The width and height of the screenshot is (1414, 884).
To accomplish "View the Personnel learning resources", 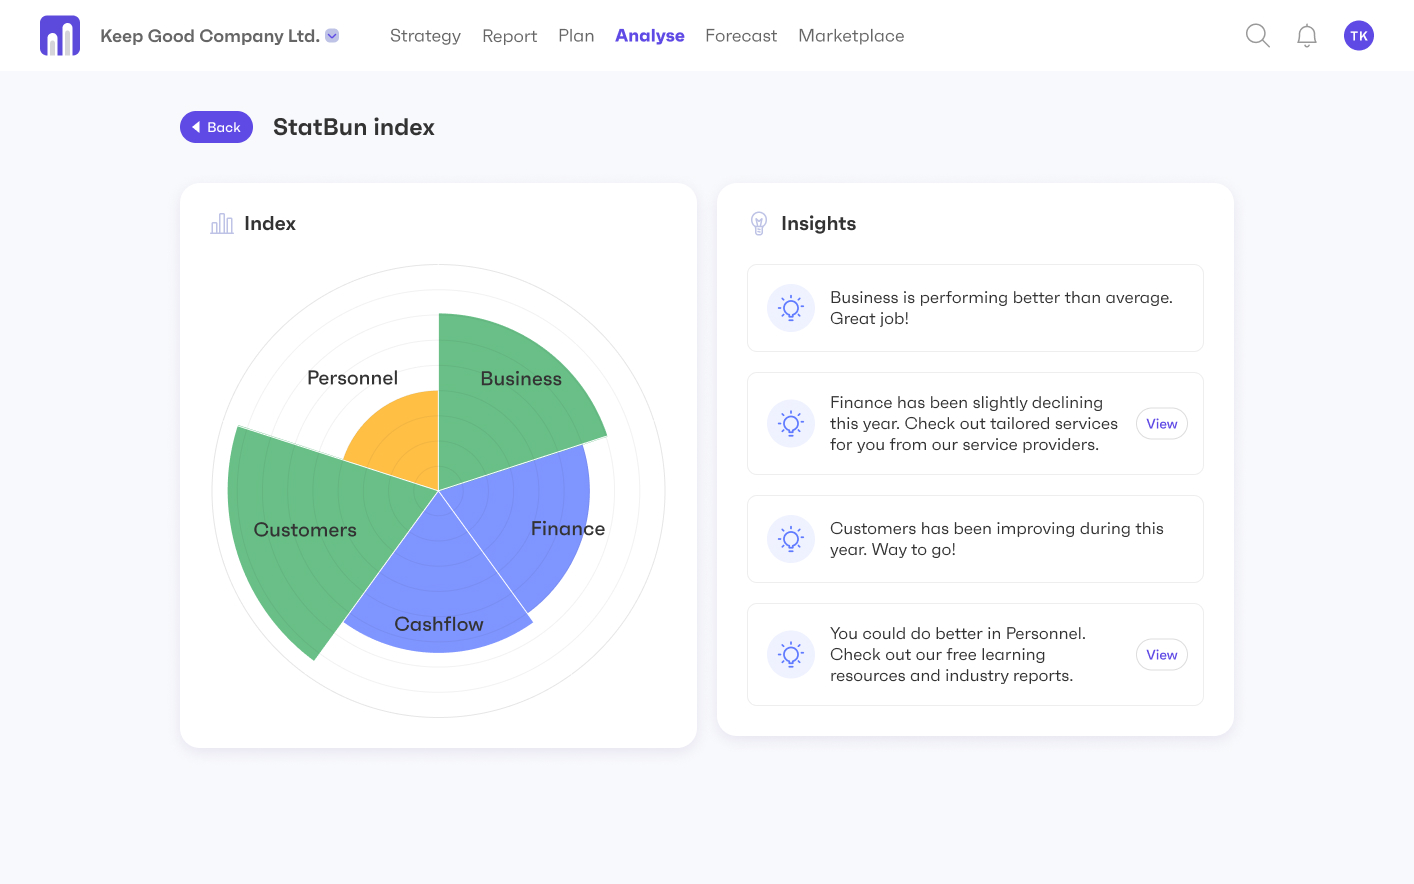I will click(x=1161, y=655).
